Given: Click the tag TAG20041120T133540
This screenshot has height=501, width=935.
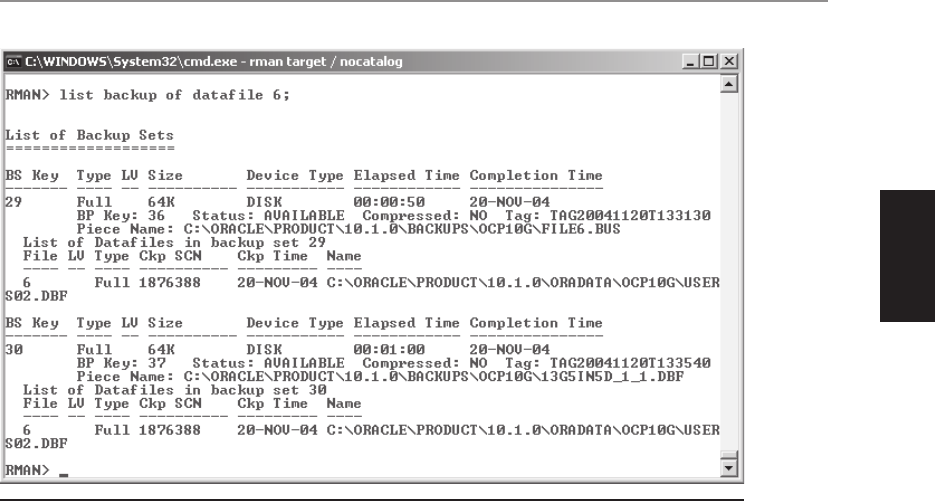Looking at the screenshot, I should click(630, 363).
